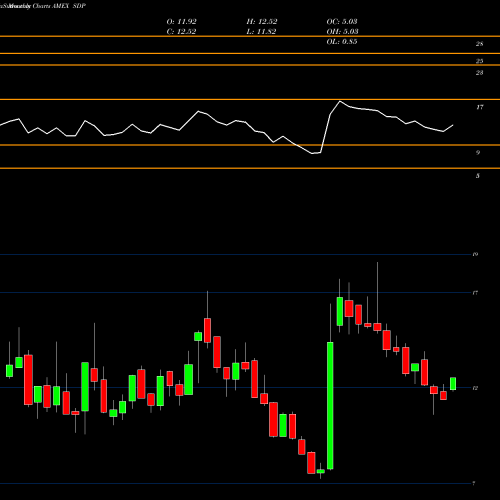Image resolution: width=500 pixels, height=500 pixels.
Task: Click the '5' label on upper axis
Action: click(x=478, y=176)
